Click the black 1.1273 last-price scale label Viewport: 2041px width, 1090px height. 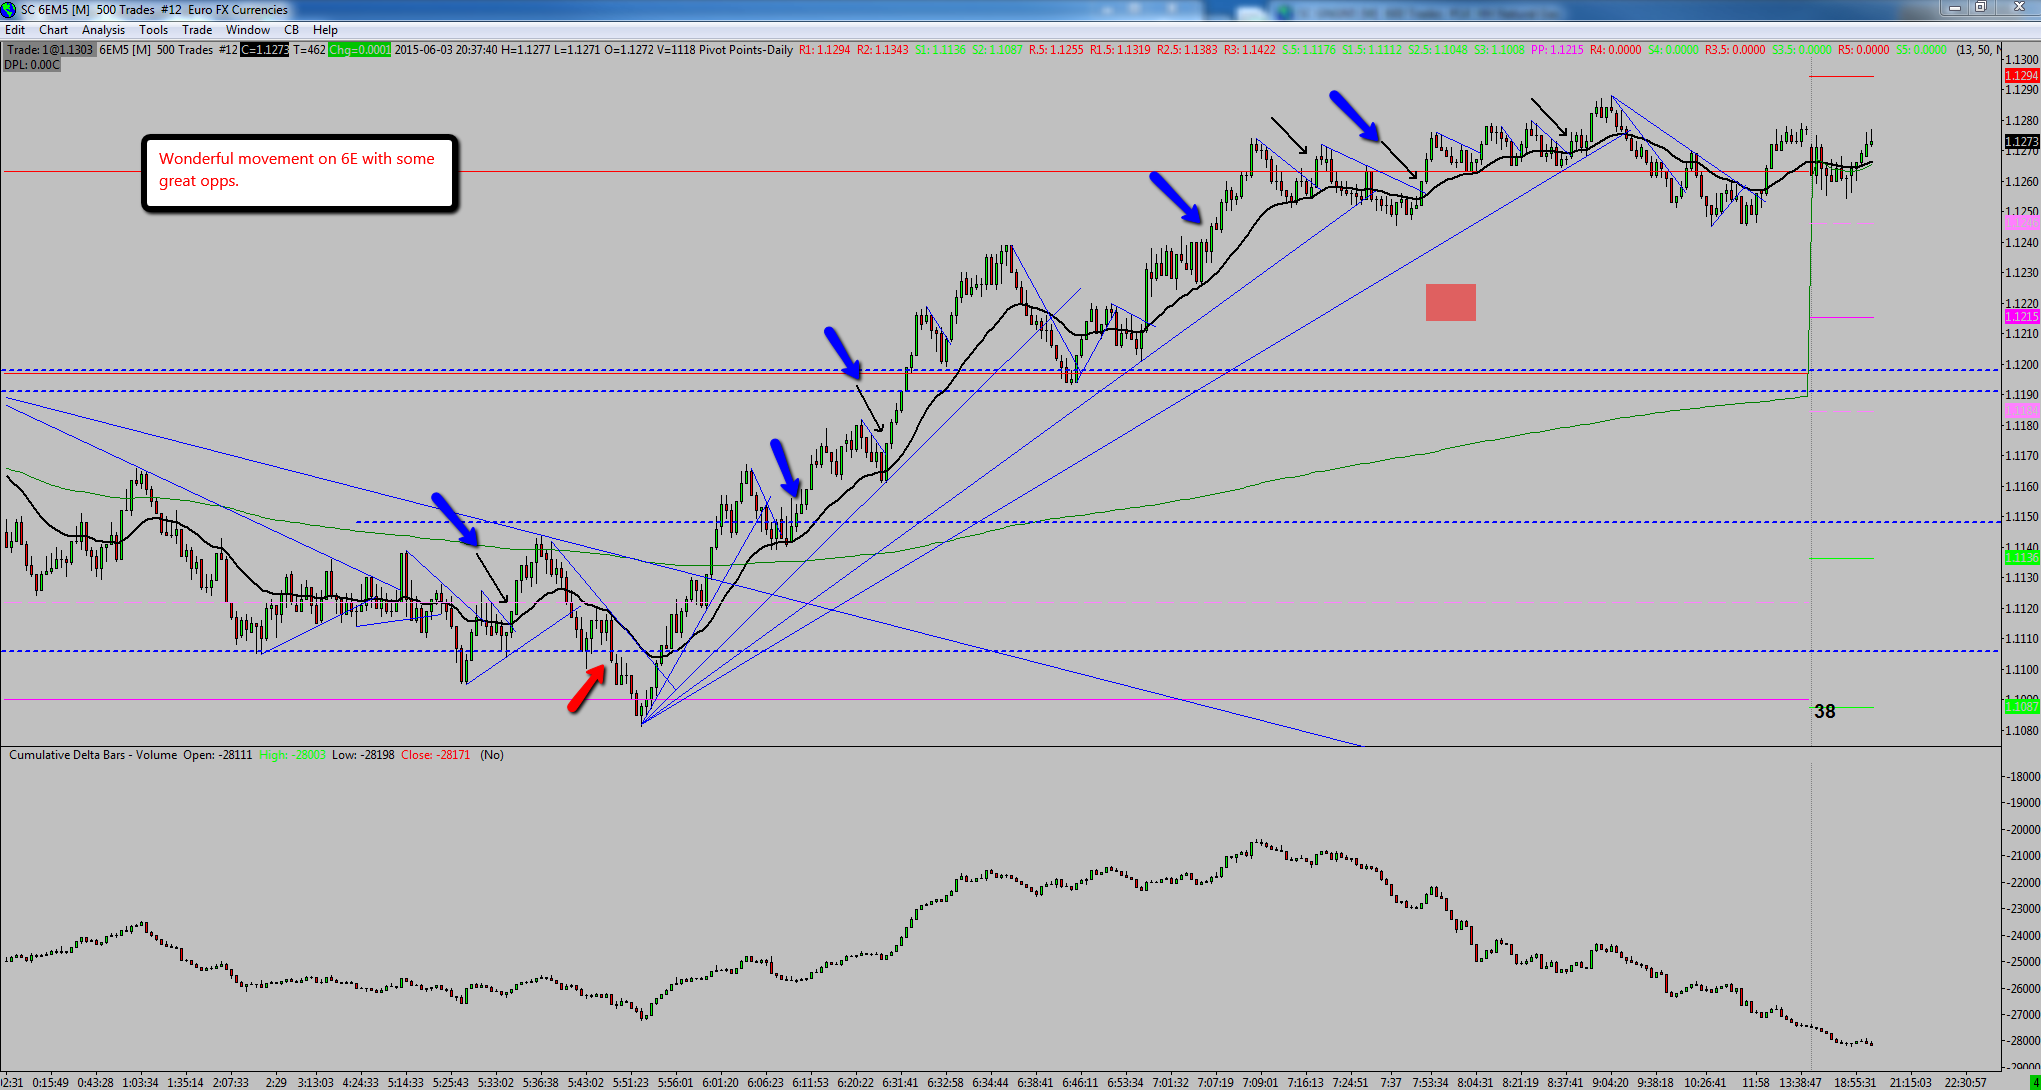click(x=2022, y=142)
